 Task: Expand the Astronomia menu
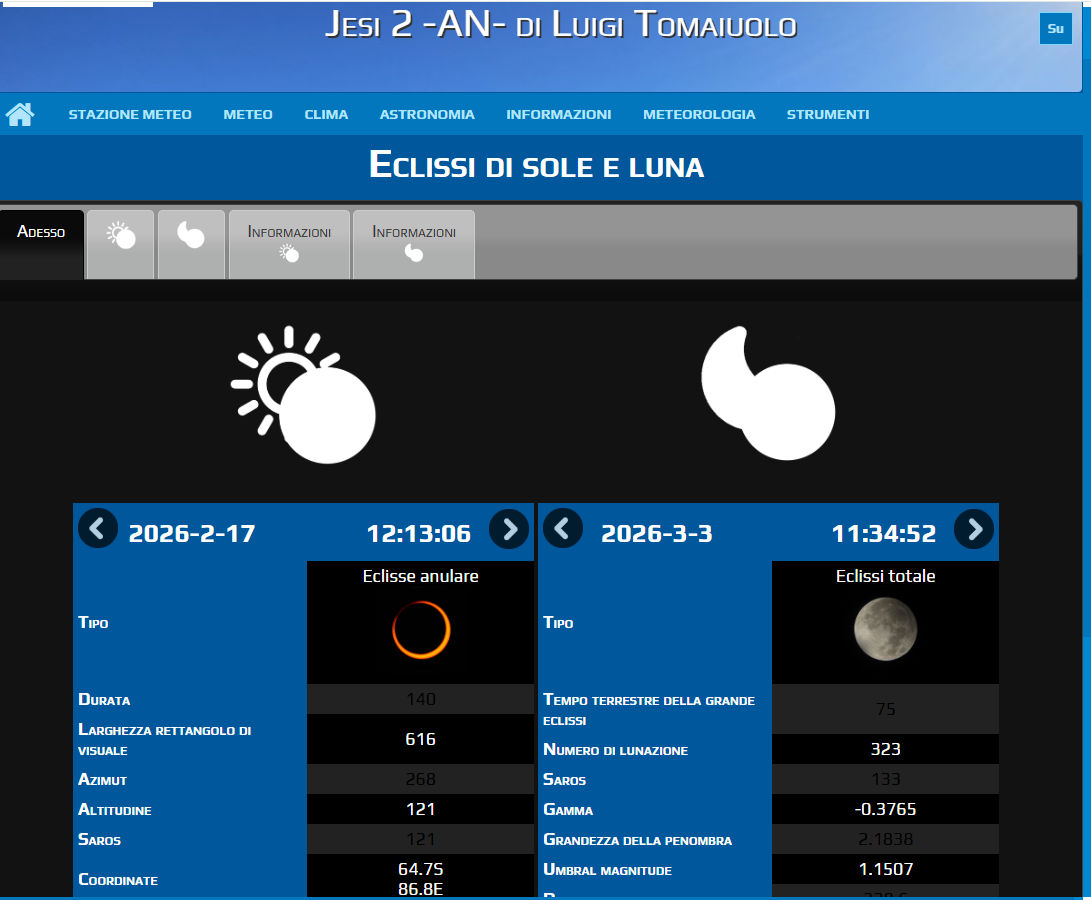coord(427,115)
